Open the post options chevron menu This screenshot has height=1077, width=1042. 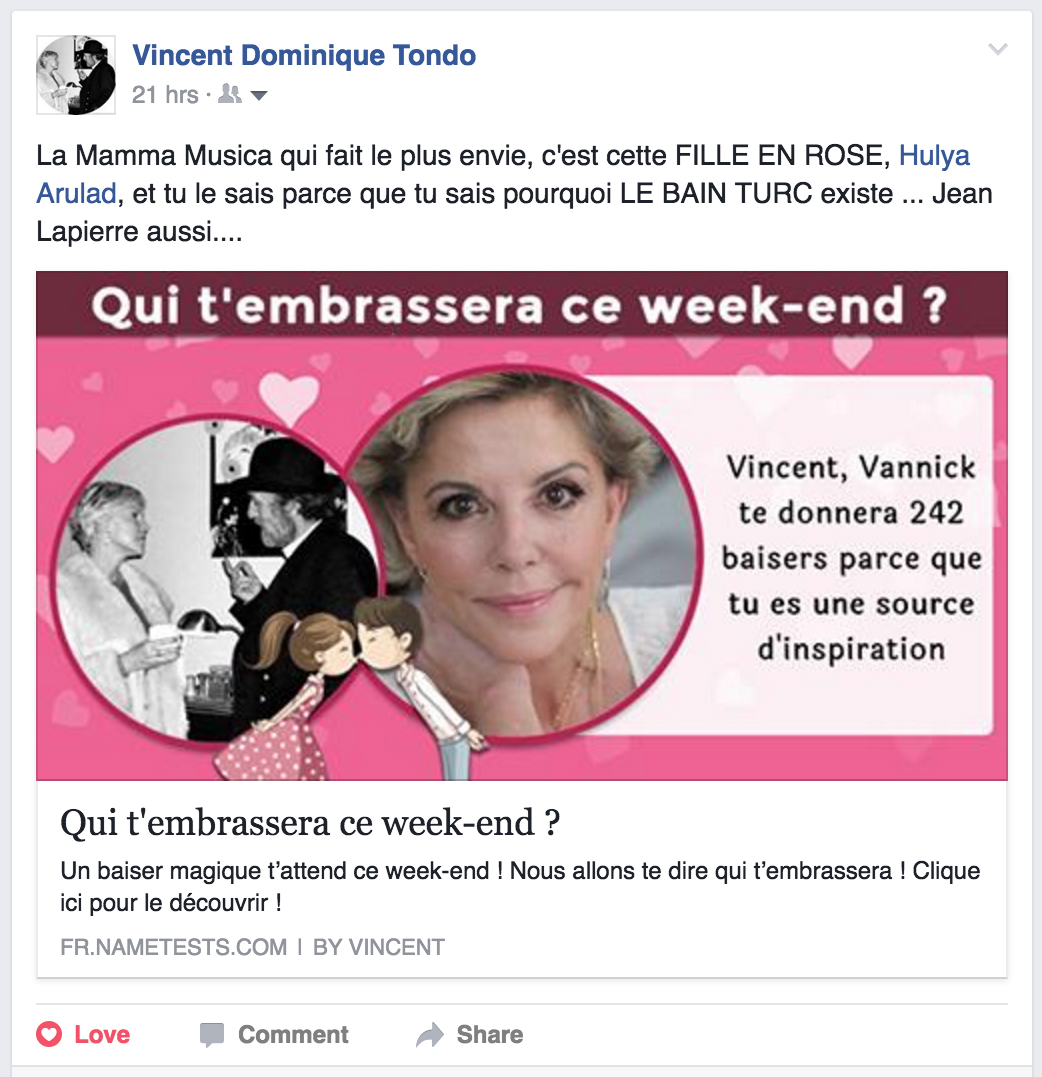(x=997, y=49)
